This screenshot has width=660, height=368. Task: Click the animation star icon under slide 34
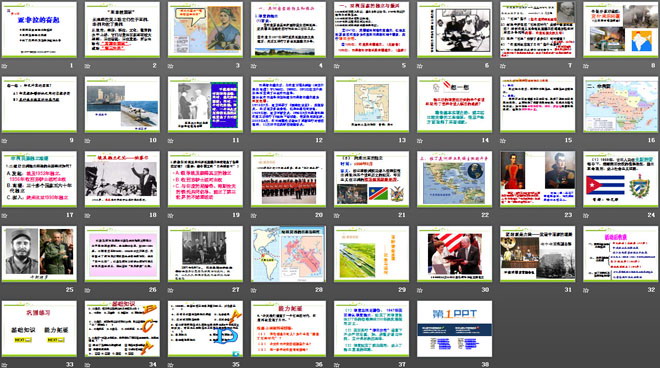pos(88,365)
